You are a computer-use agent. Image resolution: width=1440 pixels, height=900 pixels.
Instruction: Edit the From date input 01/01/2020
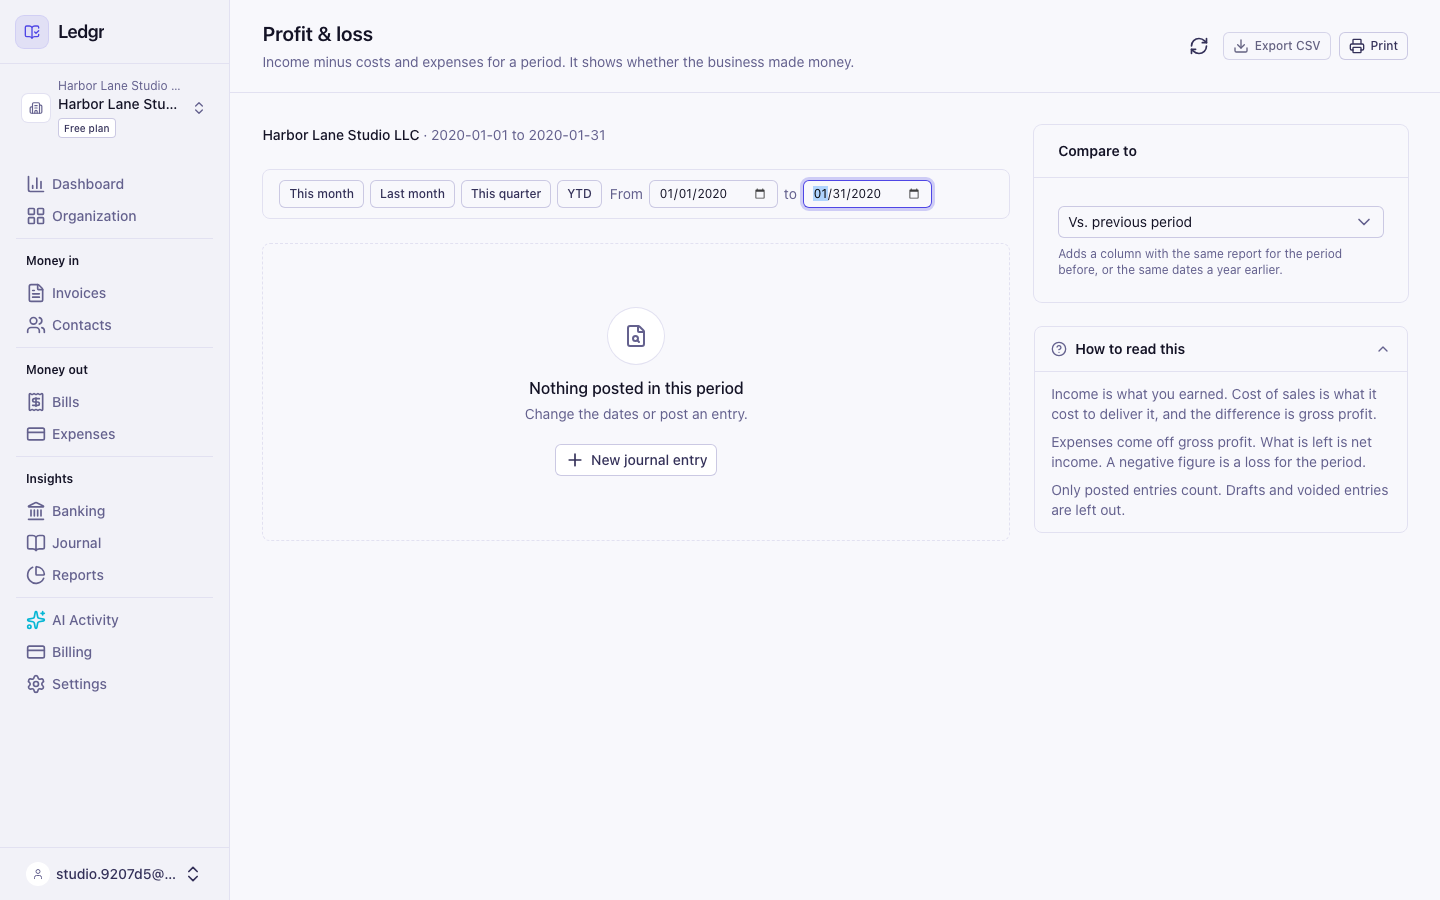click(713, 194)
